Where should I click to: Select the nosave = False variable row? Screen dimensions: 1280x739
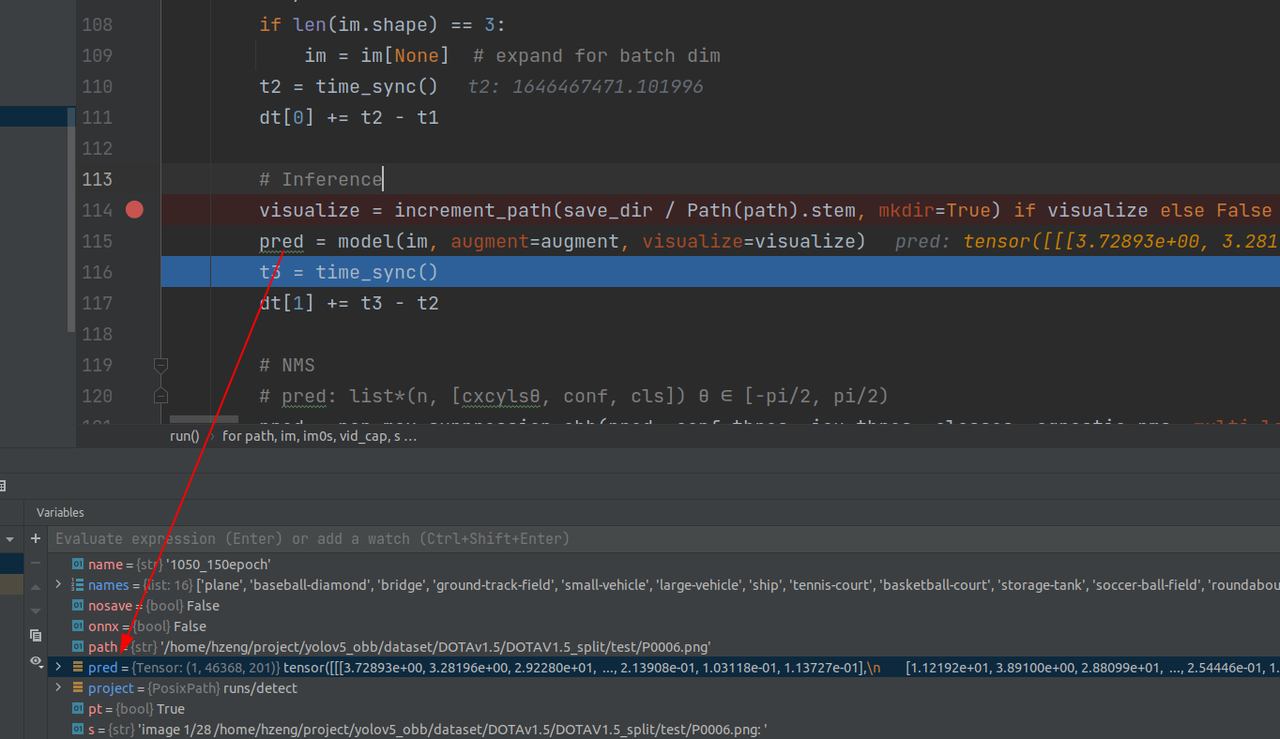664,606
